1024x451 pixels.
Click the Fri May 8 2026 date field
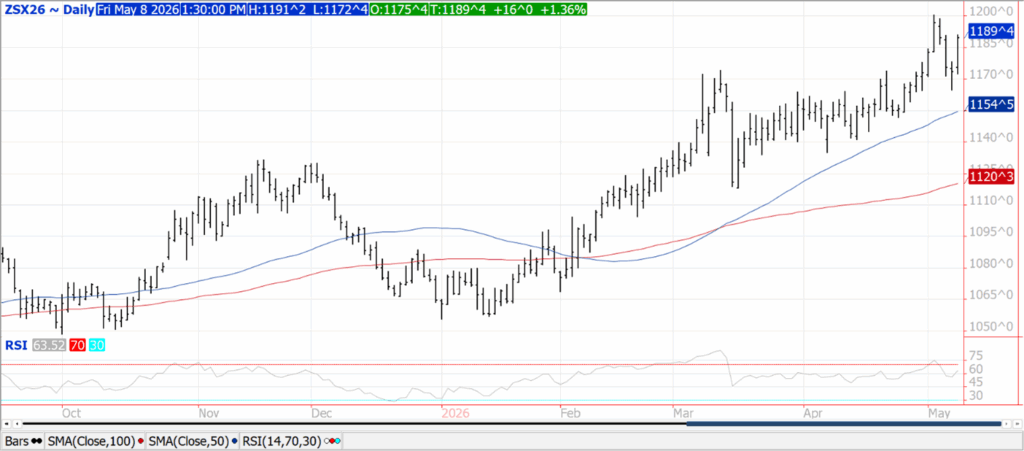[x=136, y=9]
